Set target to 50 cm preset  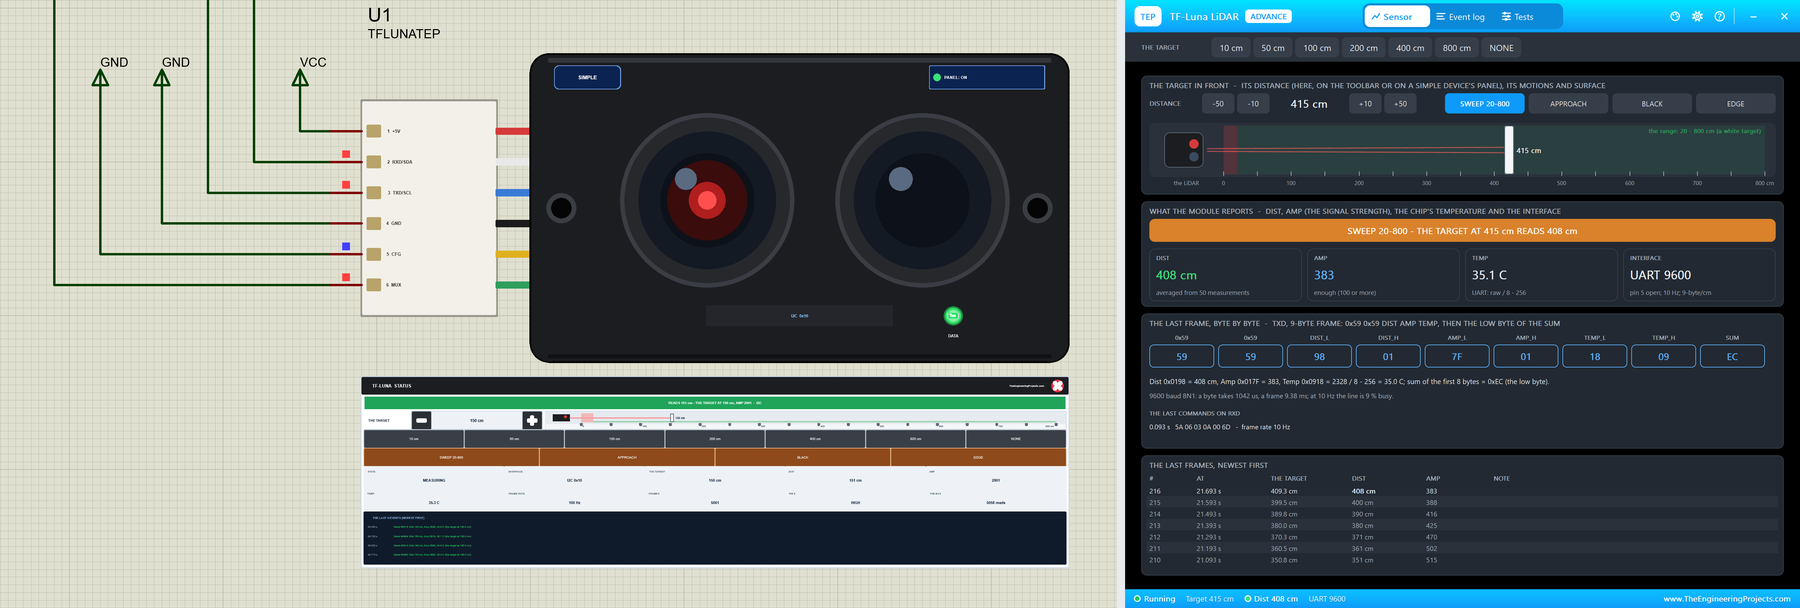click(x=1273, y=48)
